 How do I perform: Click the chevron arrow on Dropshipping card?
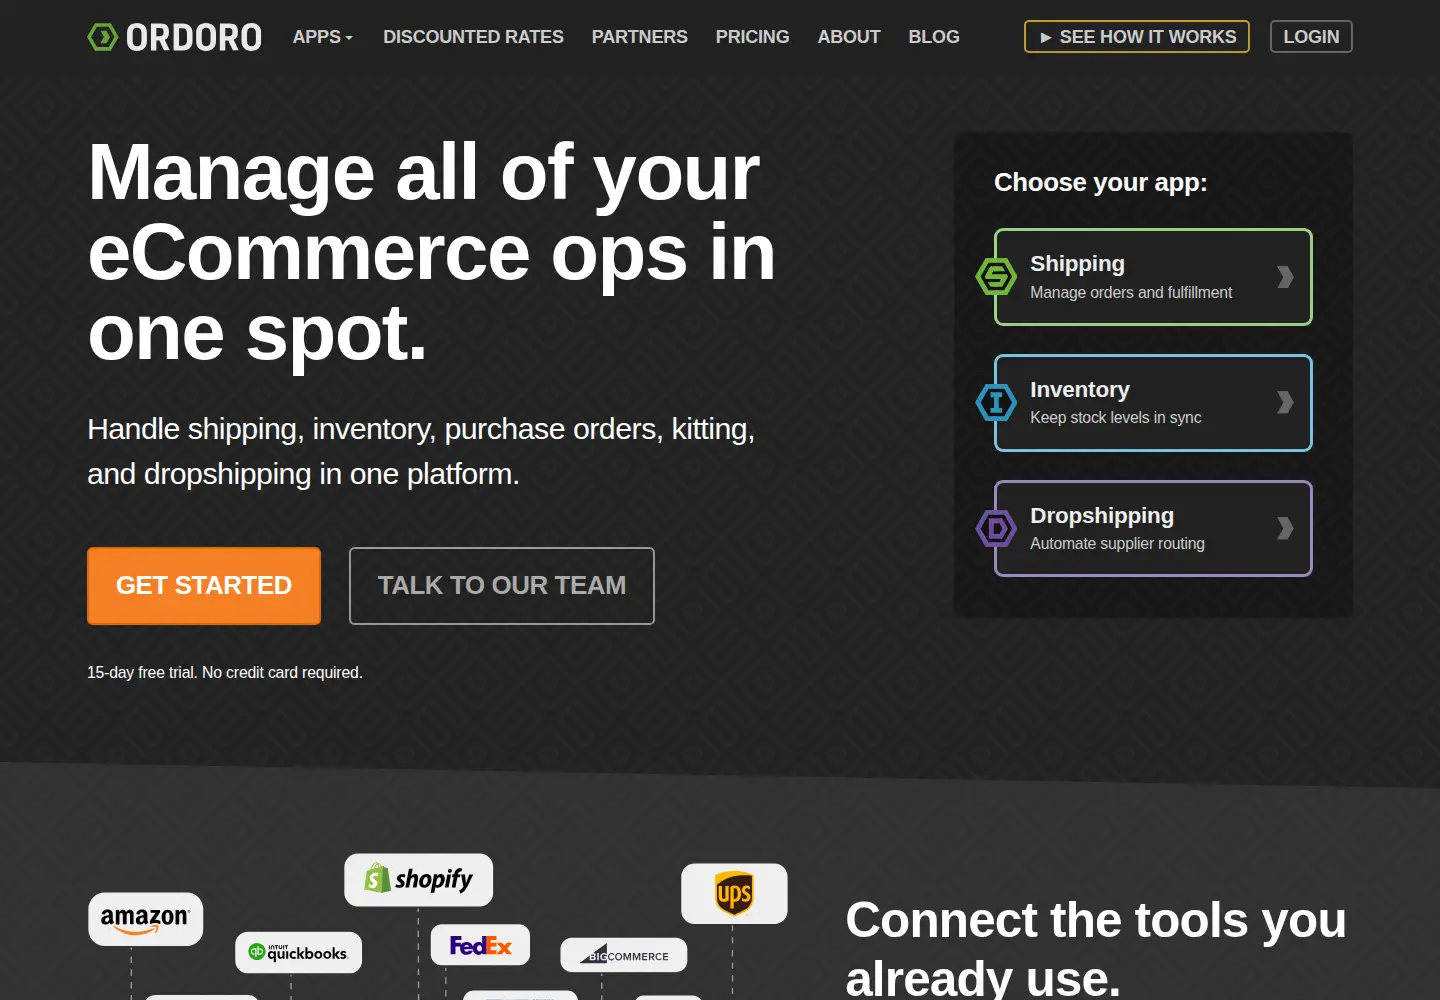click(1285, 528)
